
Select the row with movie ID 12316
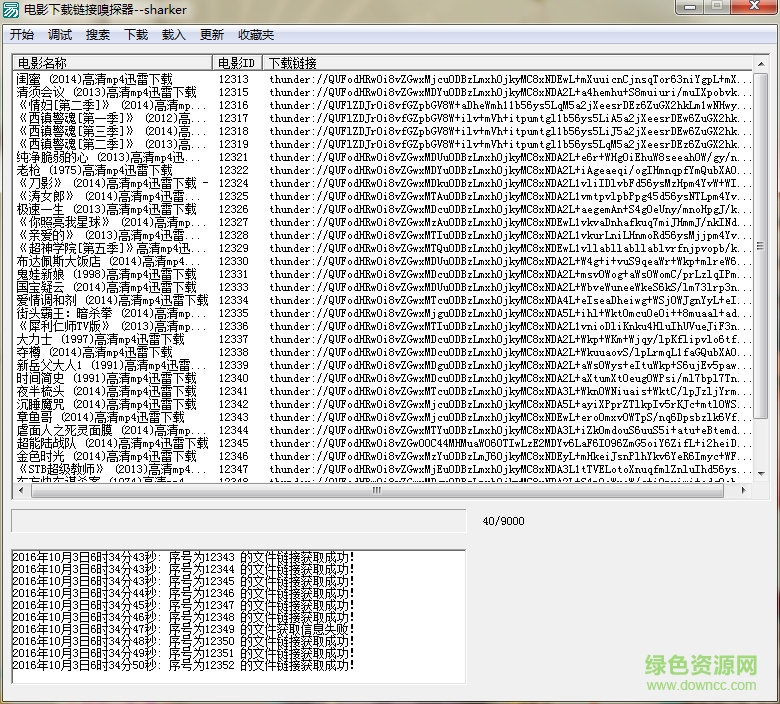pyautogui.click(x=383, y=105)
